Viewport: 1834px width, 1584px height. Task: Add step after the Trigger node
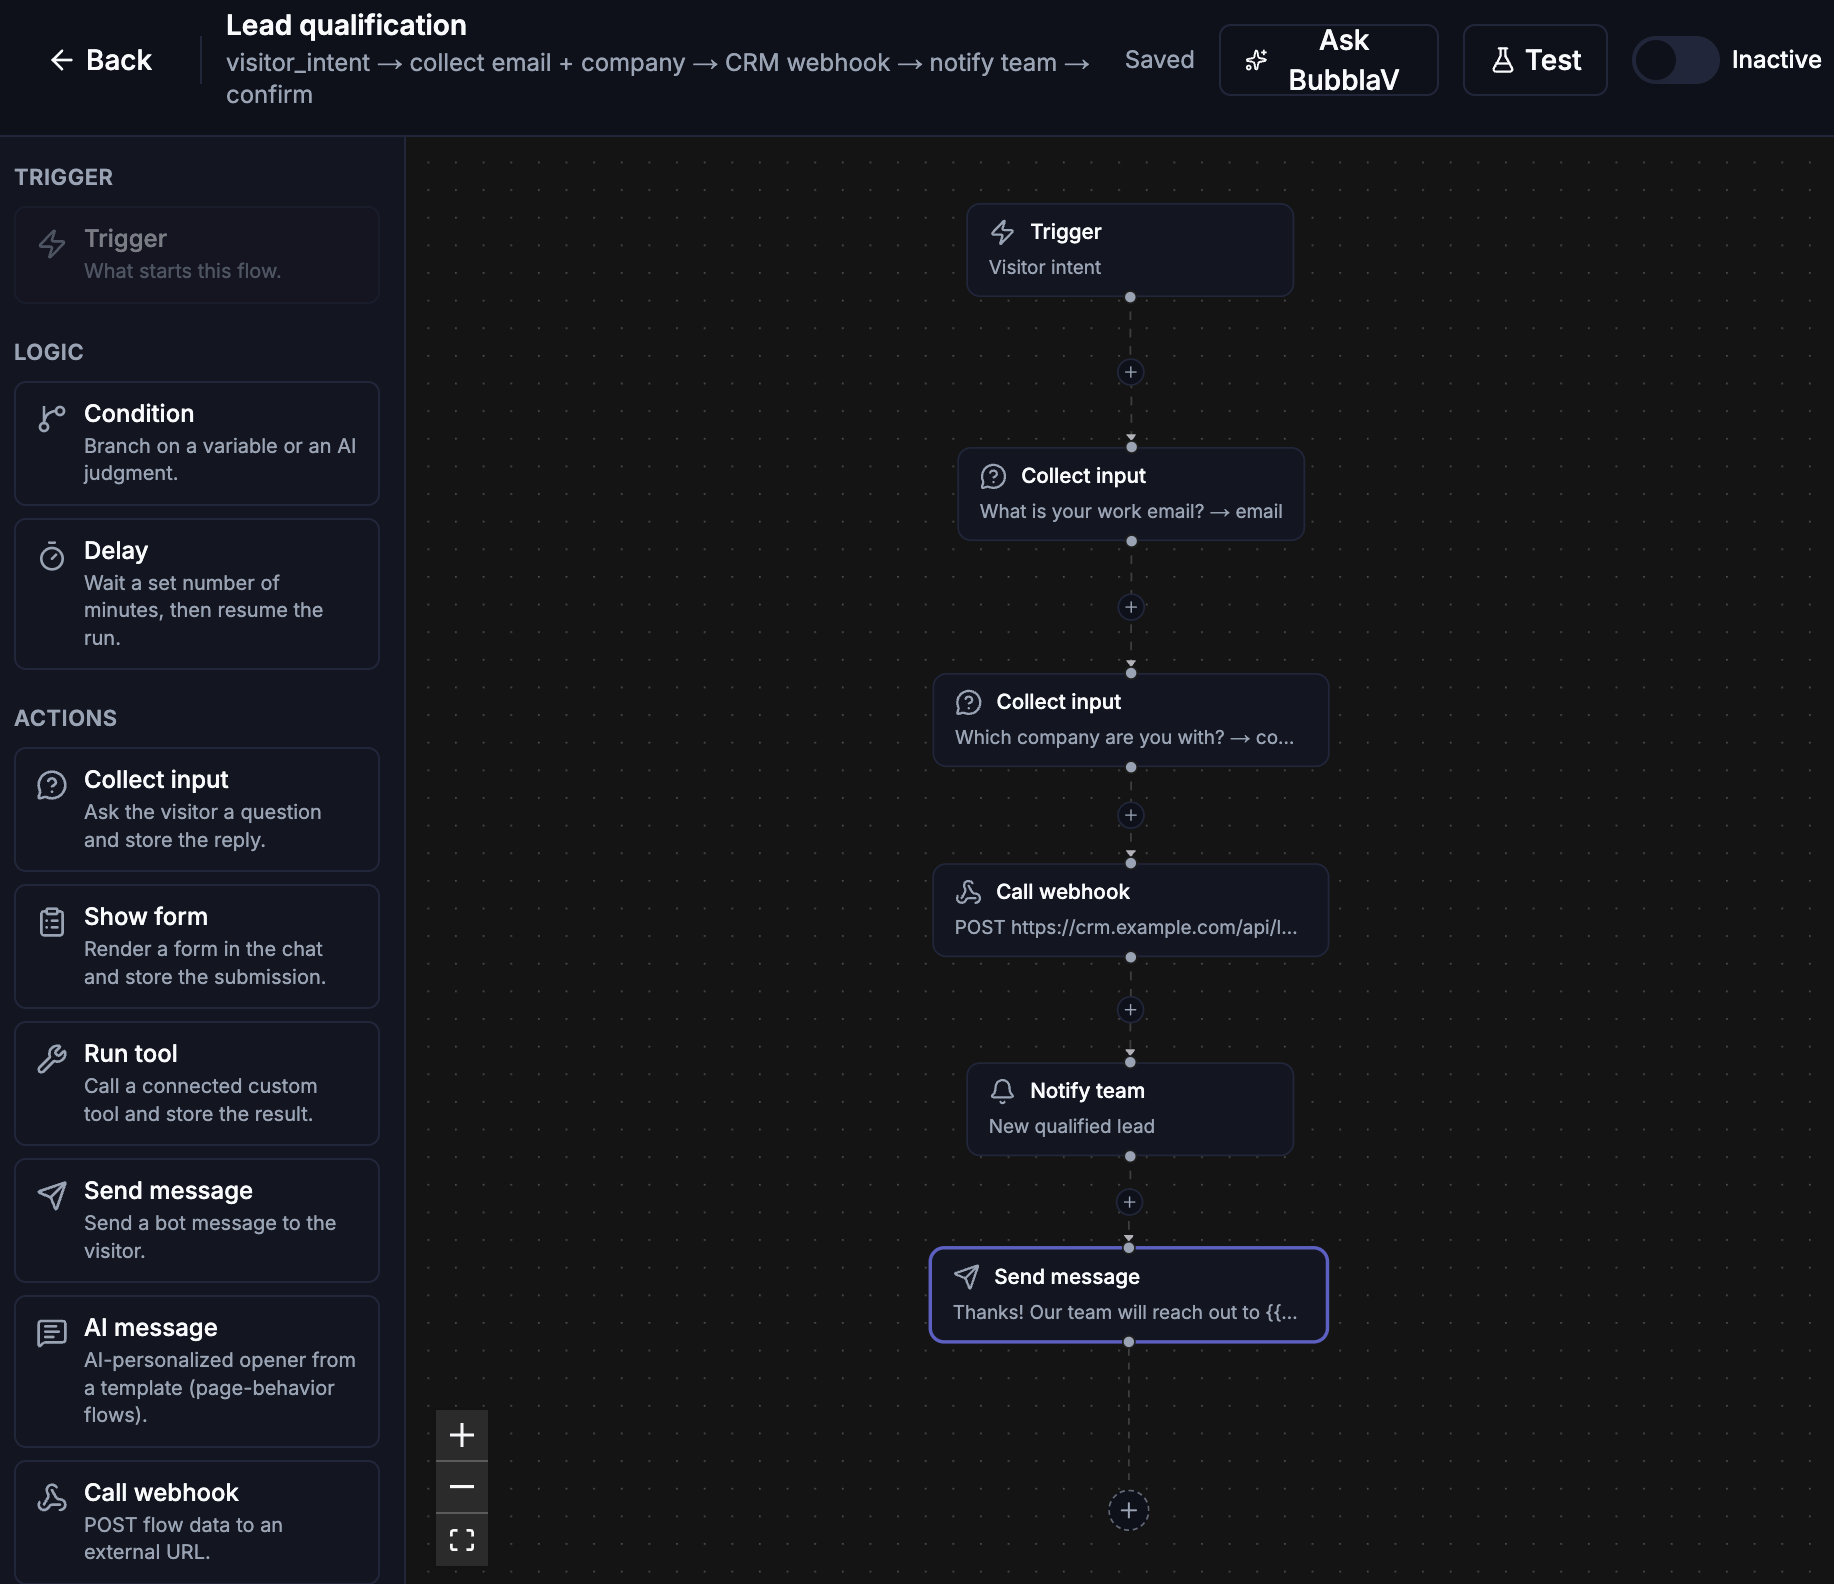point(1130,372)
